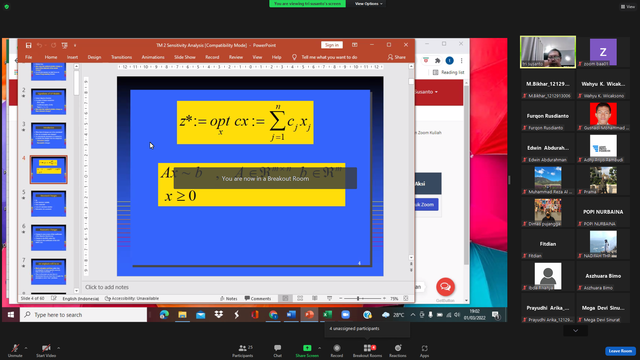Viewport: 640px width, 360px height.
Task: Expand more participants chevron below the video grid
Action: 576,331
